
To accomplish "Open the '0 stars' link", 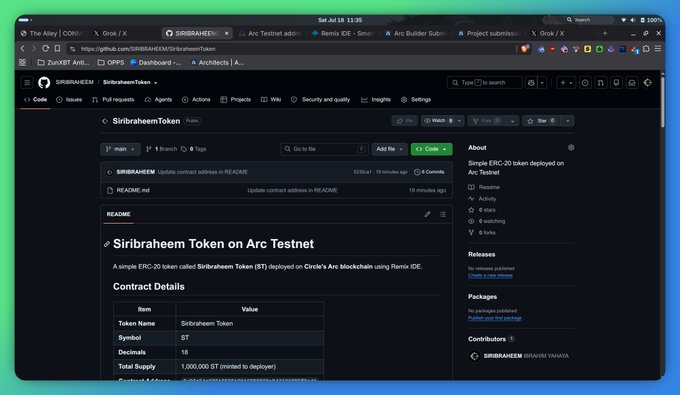I will point(481,210).
